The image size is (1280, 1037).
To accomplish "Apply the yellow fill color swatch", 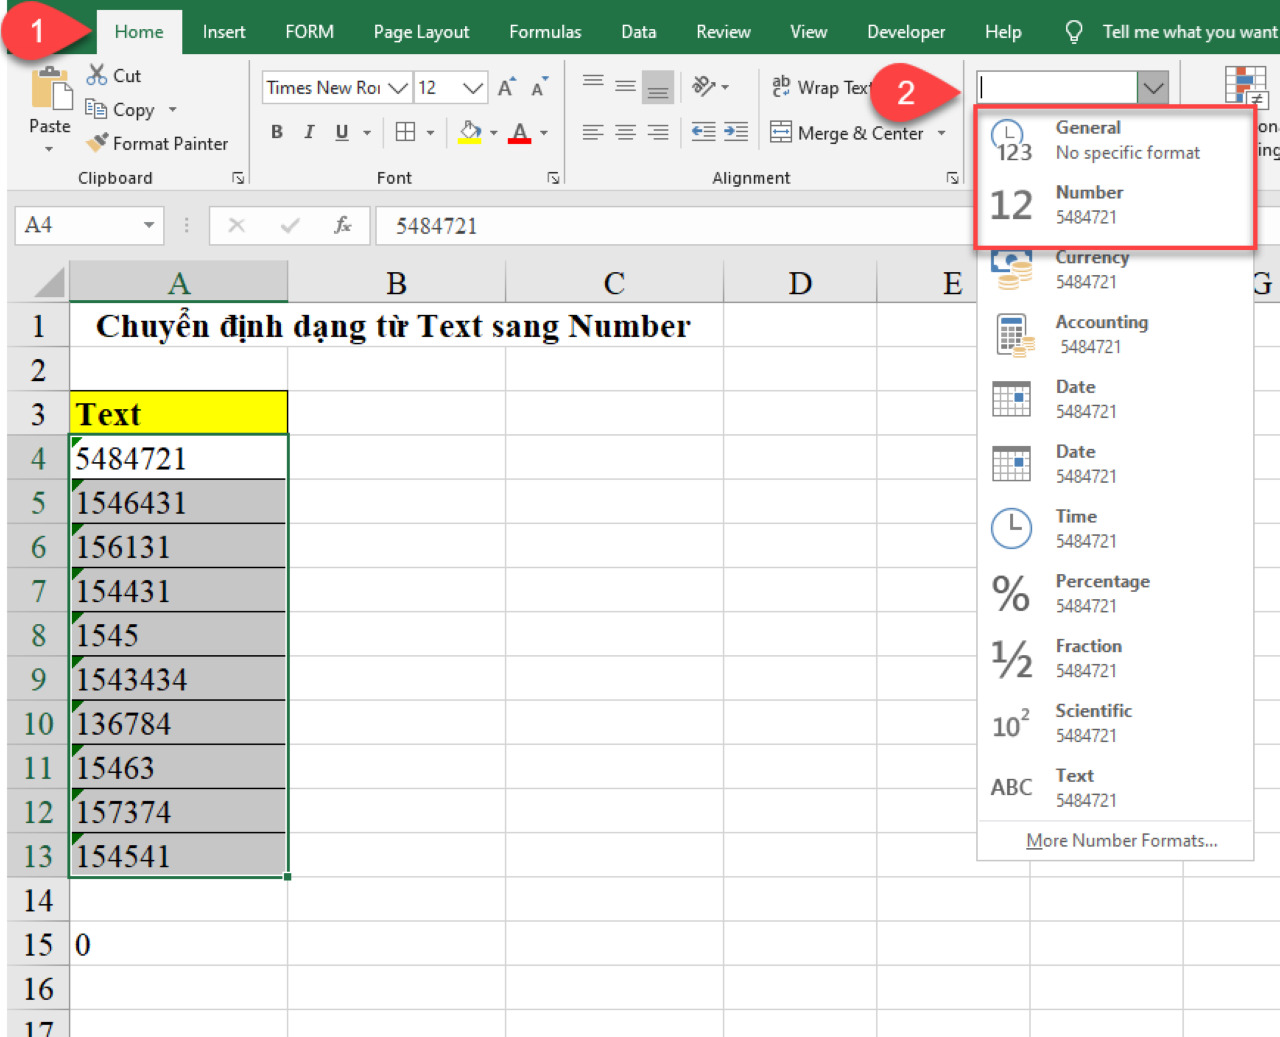I will 469,132.
